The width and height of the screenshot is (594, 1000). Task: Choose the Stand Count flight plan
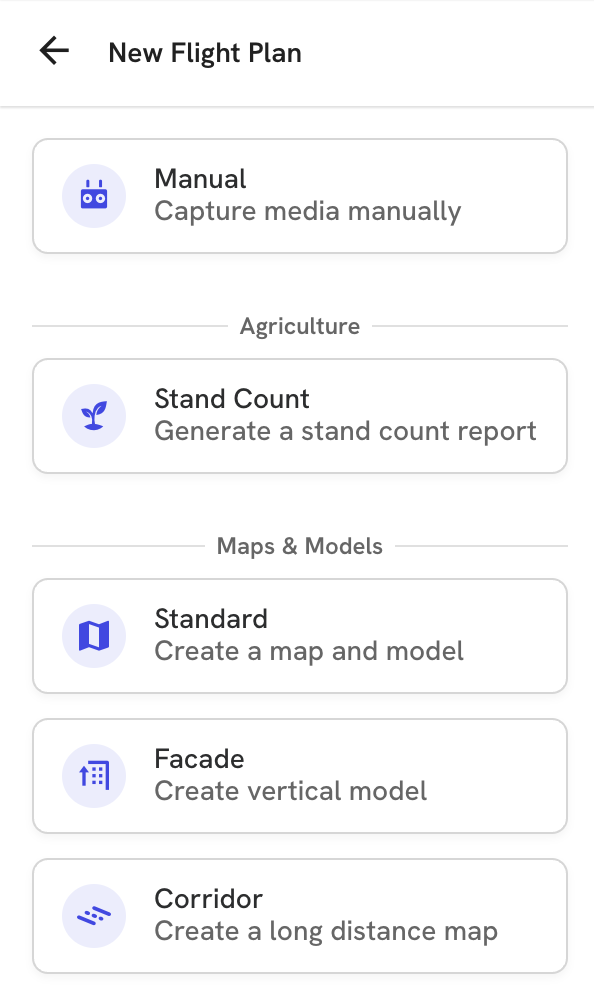(x=300, y=416)
